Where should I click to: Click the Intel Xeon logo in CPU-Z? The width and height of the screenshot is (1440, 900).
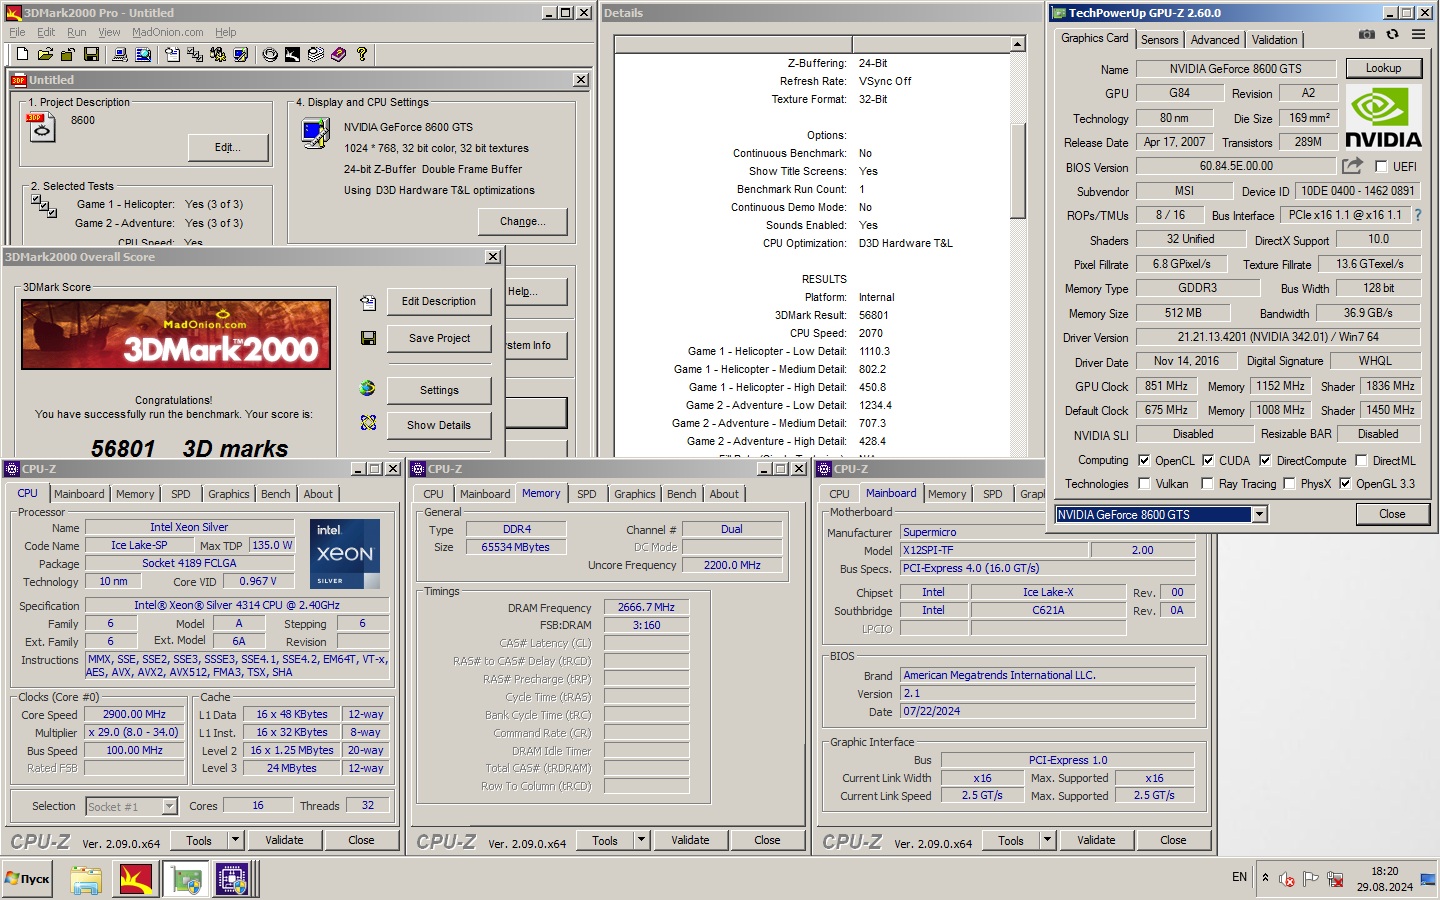point(345,553)
